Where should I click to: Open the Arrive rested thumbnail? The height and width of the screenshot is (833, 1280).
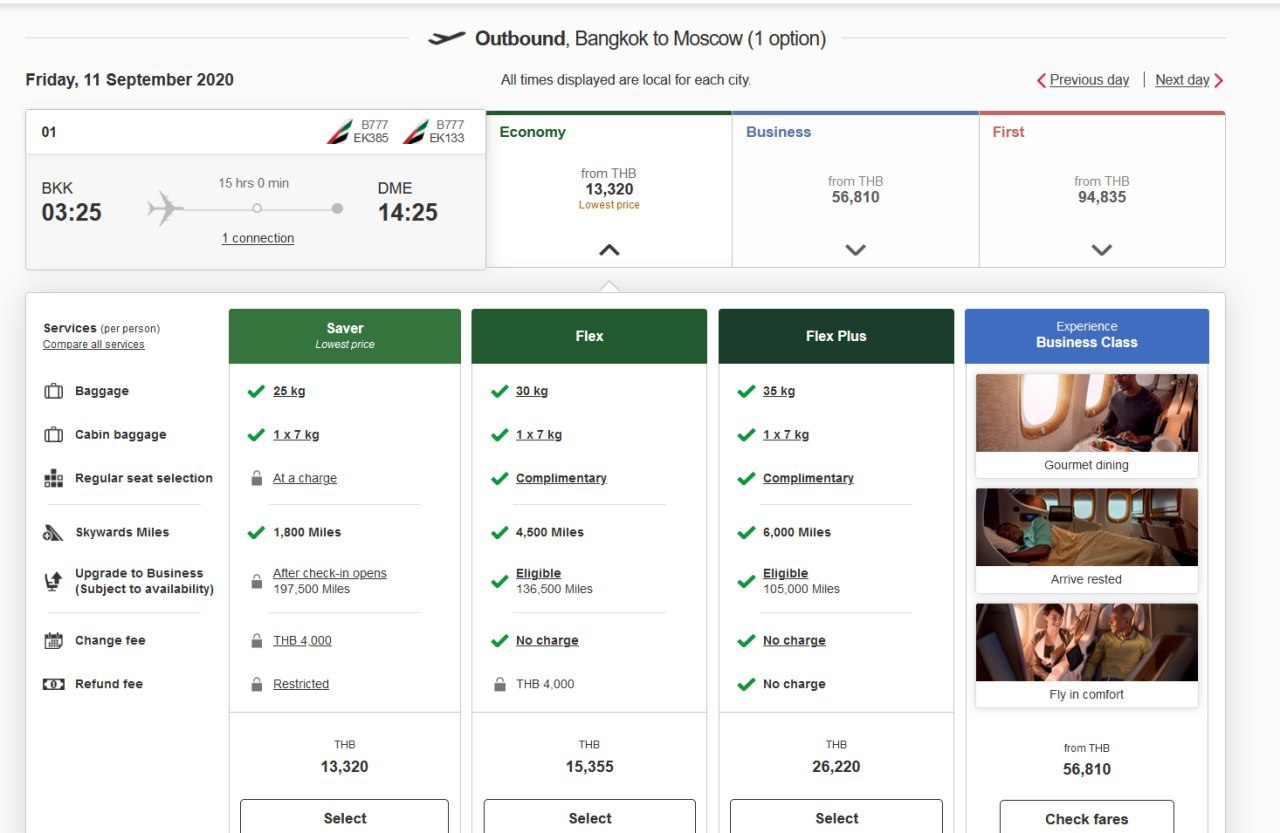pyautogui.click(x=1087, y=540)
